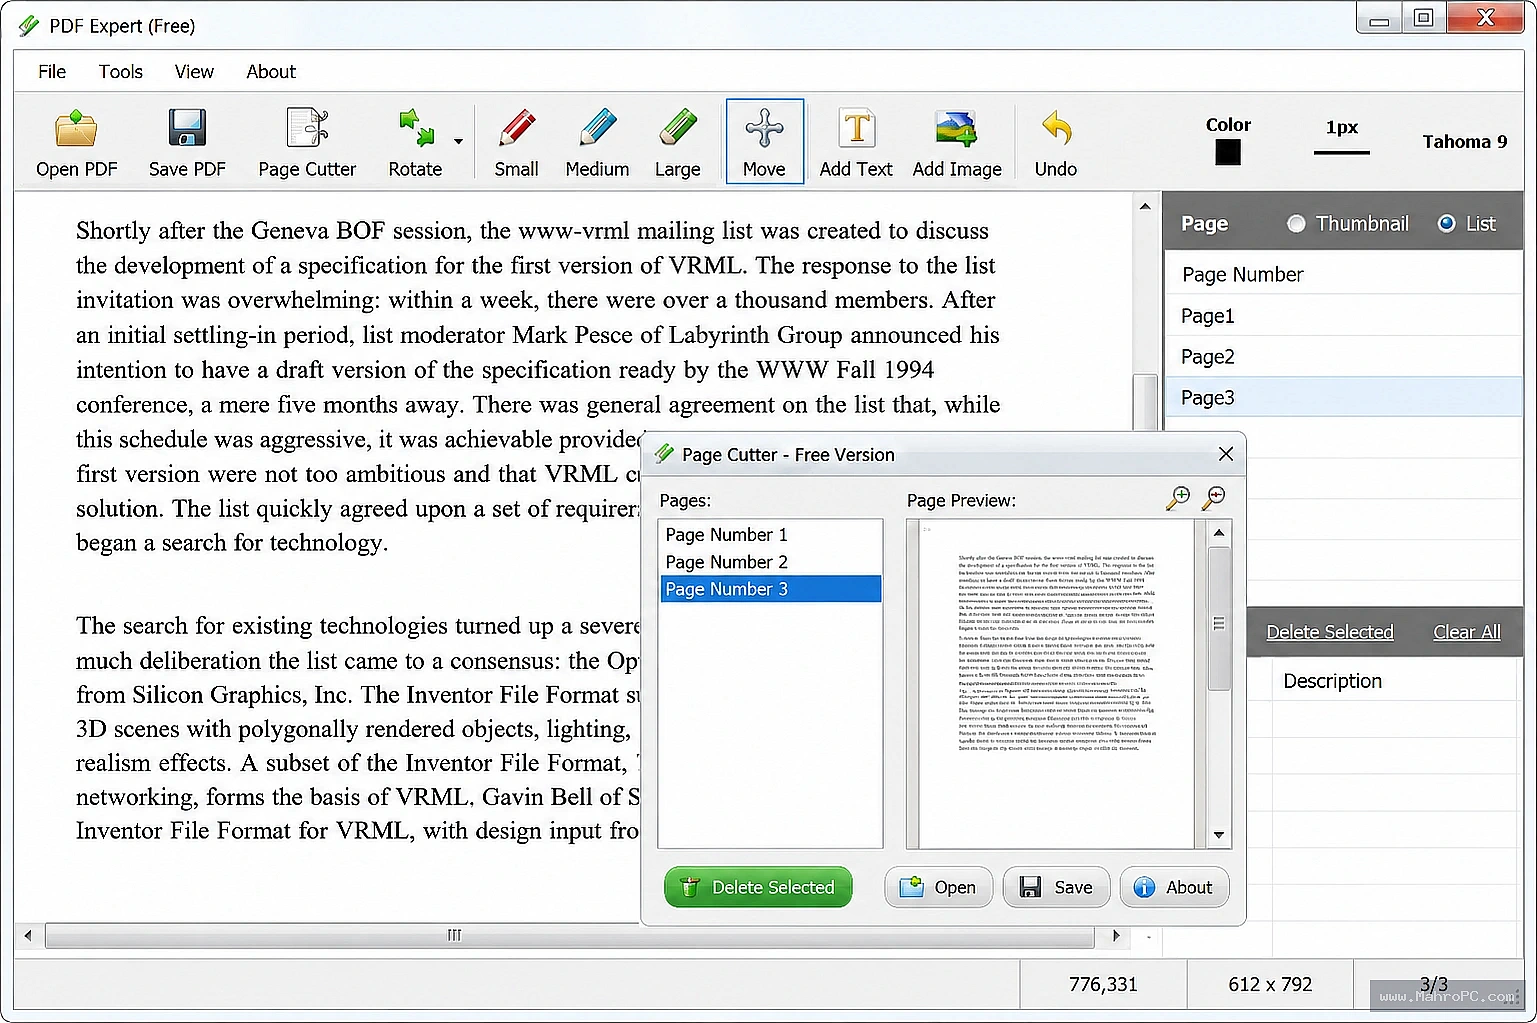Click the Page Number column header
Screen dimensions: 1537x1023
coord(1343,274)
